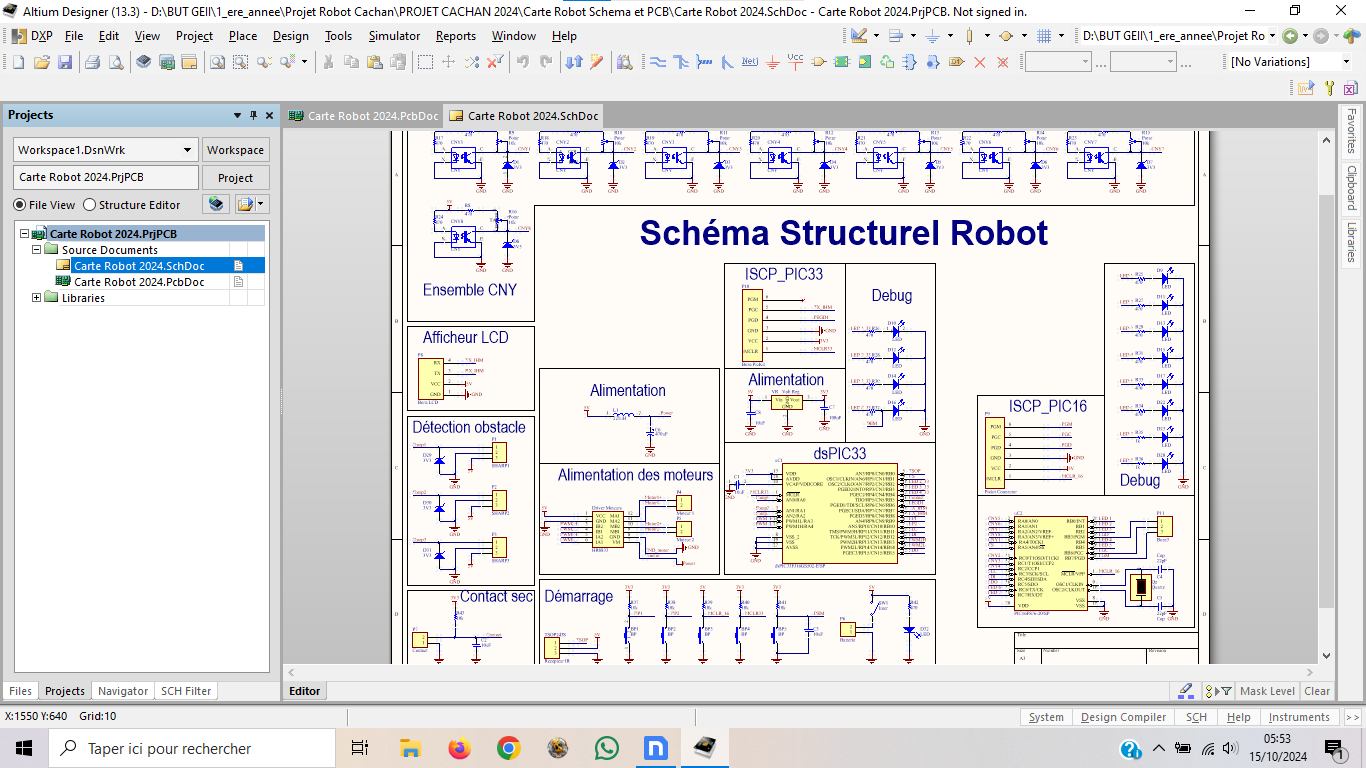The height and width of the screenshot is (768, 1366).
Task: Place a GND power port
Action: [x=772, y=62]
